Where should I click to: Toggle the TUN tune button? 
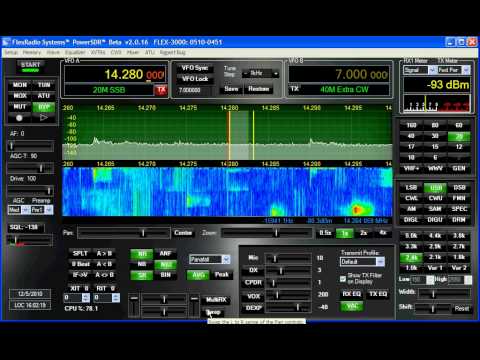44,85
